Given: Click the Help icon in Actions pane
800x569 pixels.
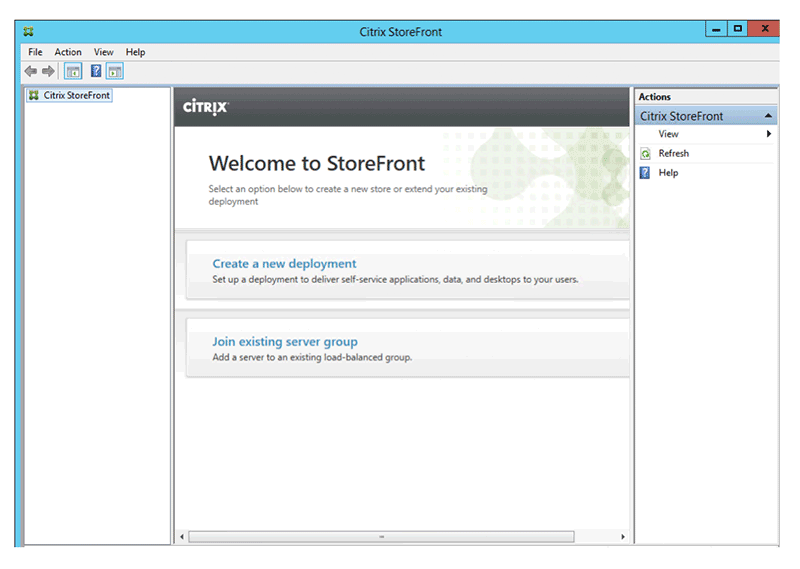Looking at the screenshot, I should point(645,173).
